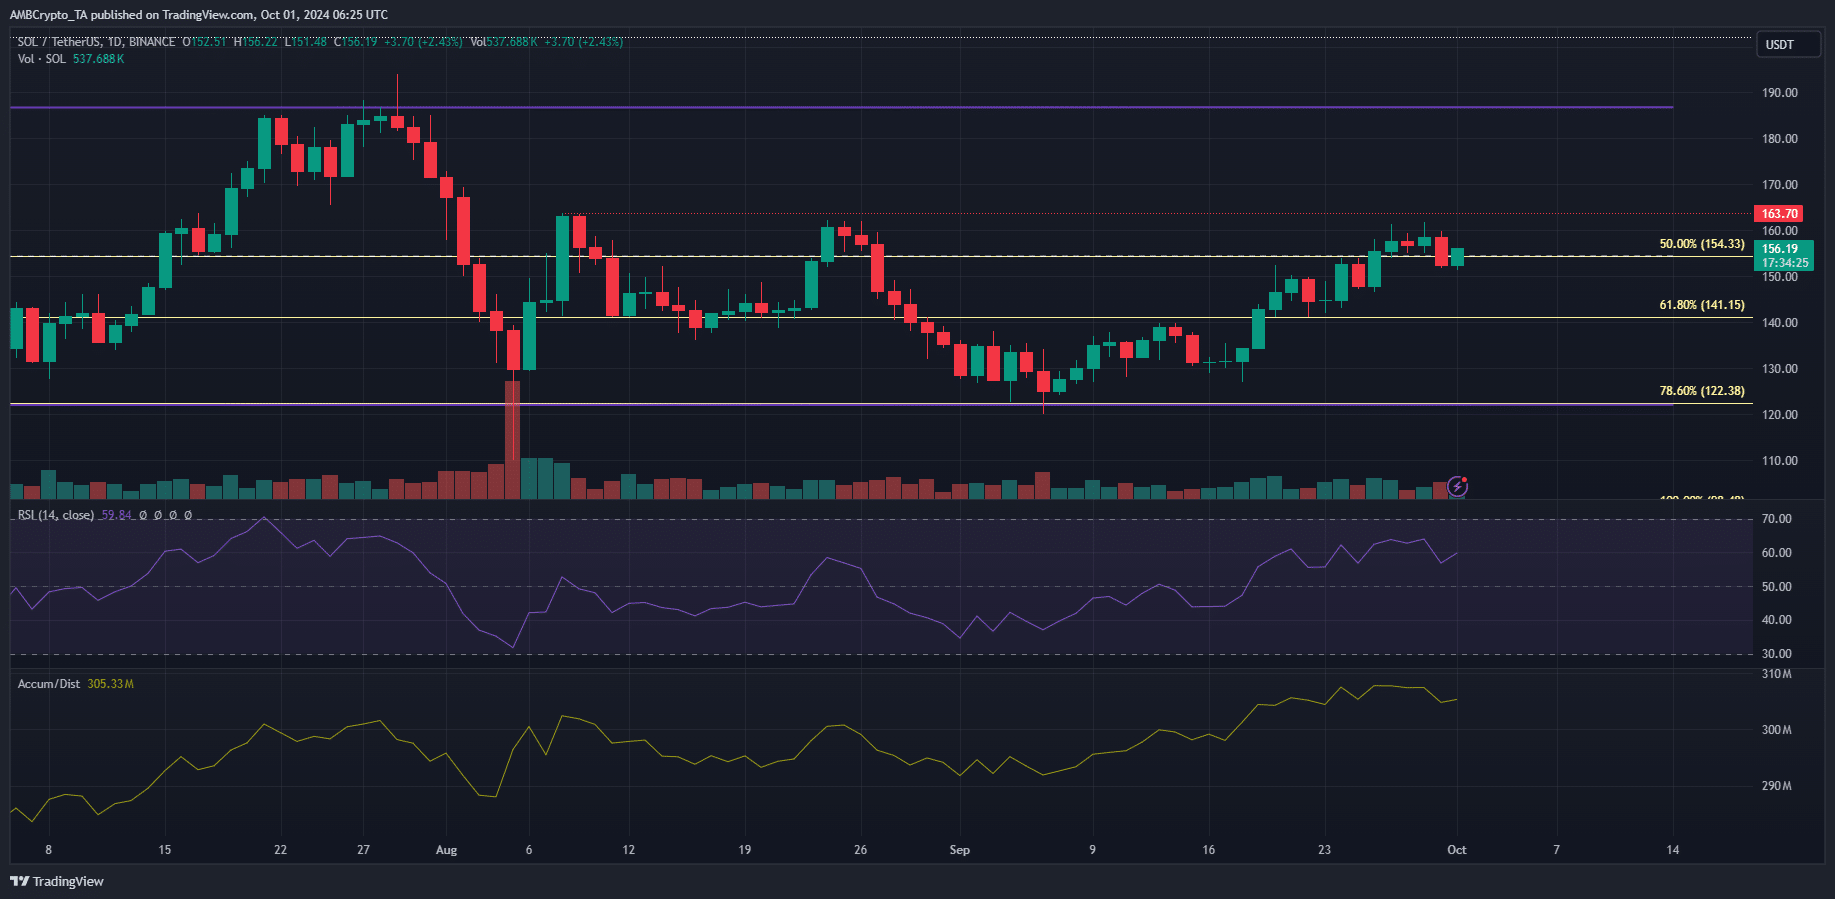The image size is (1835, 899).
Task: Open the USDT currency selector
Action: coord(1788,45)
